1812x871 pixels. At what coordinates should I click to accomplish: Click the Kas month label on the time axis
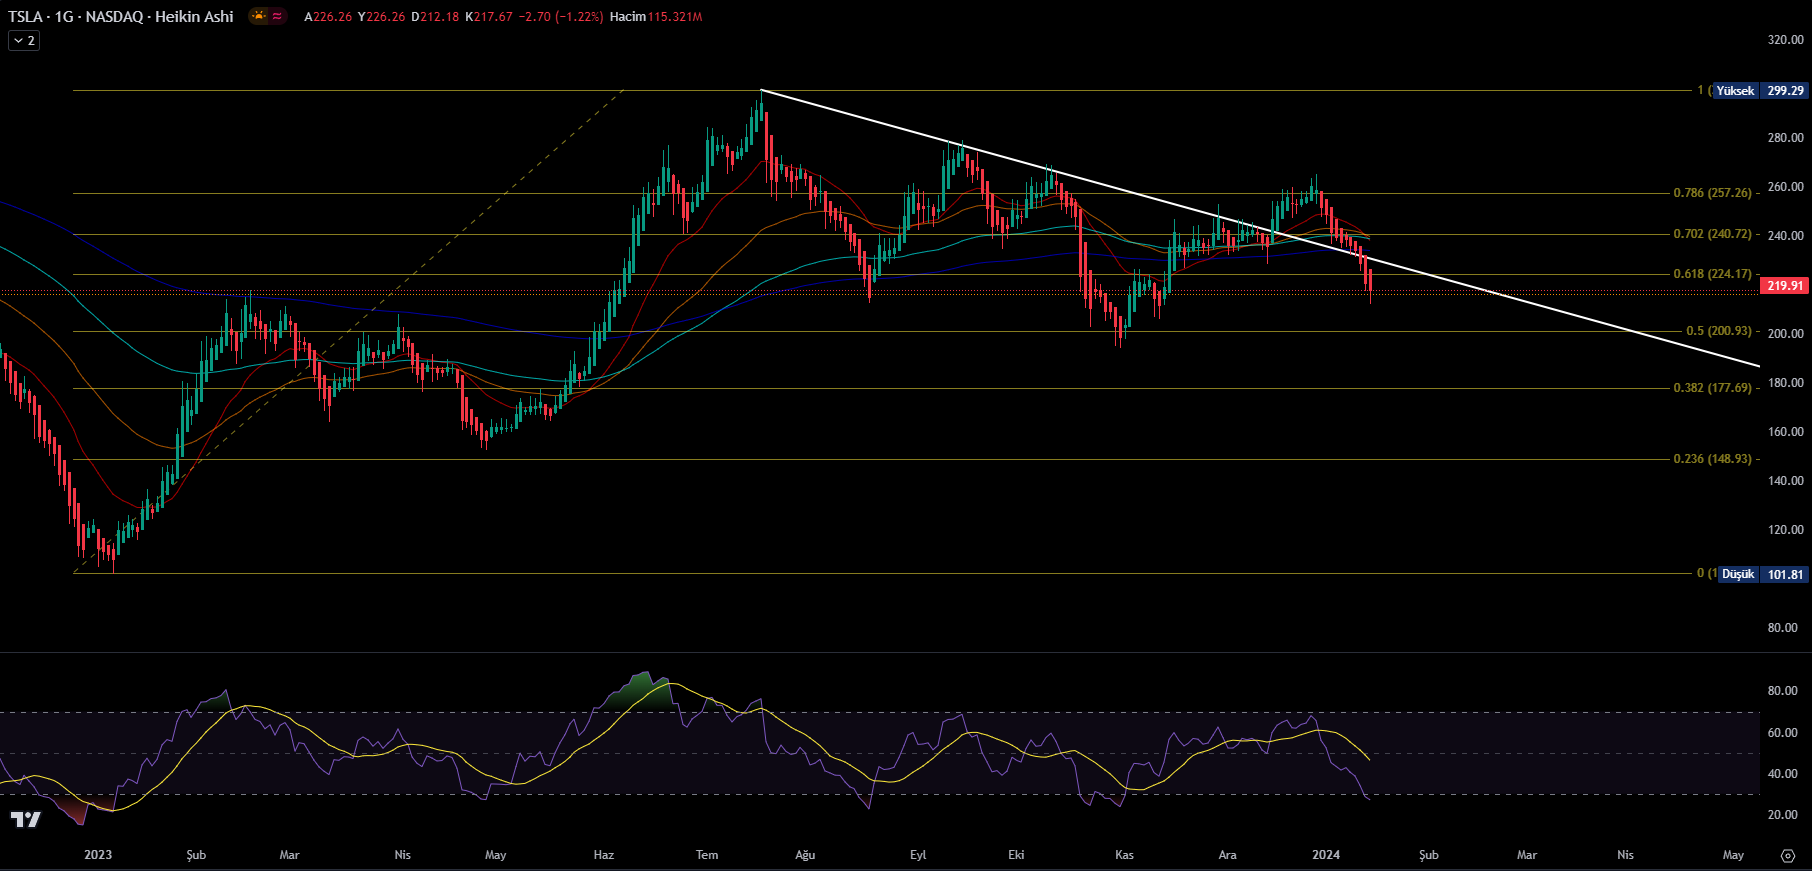click(x=1124, y=855)
